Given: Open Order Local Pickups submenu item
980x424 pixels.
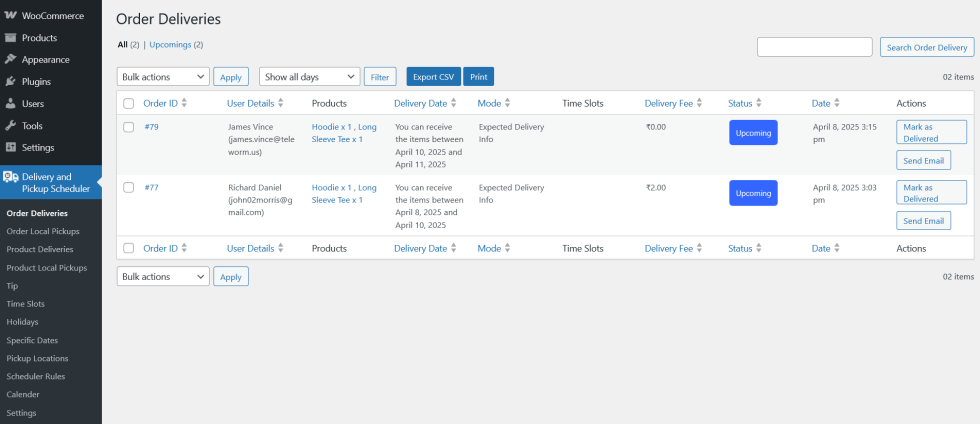Looking at the screenshot, I should coord(43,231).
